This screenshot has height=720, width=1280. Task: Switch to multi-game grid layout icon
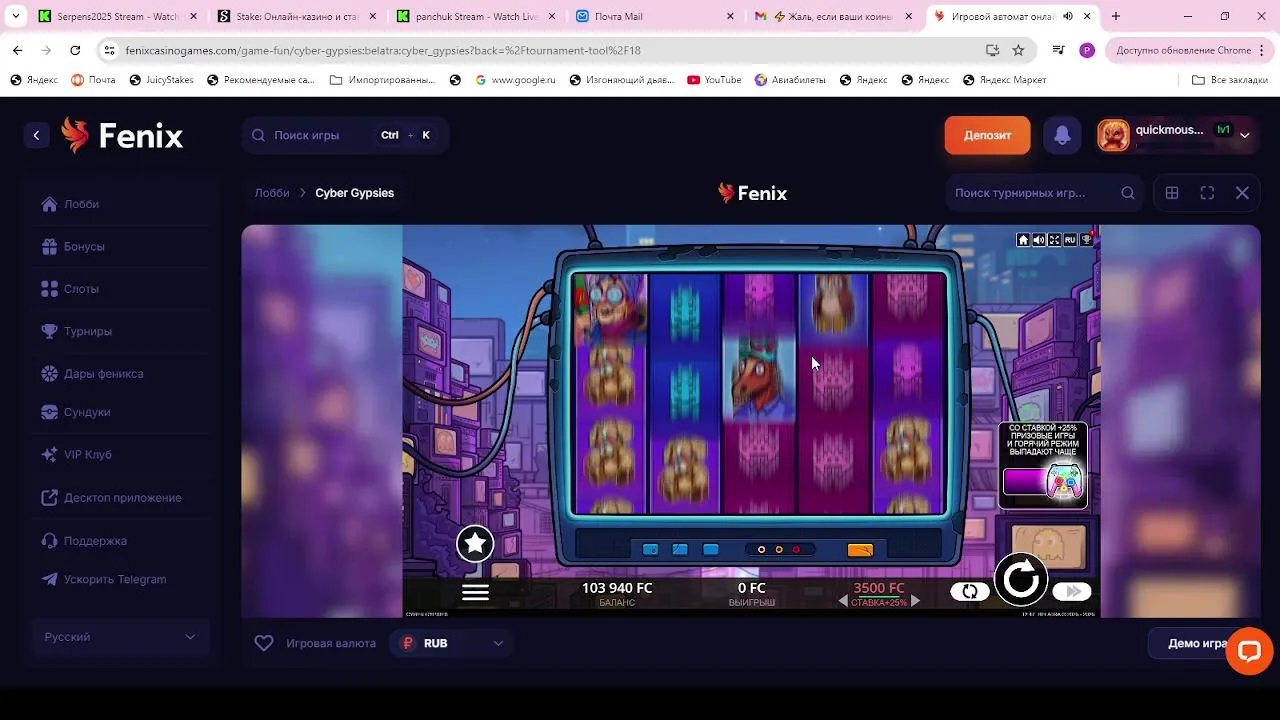click(x=1172, y=193)
